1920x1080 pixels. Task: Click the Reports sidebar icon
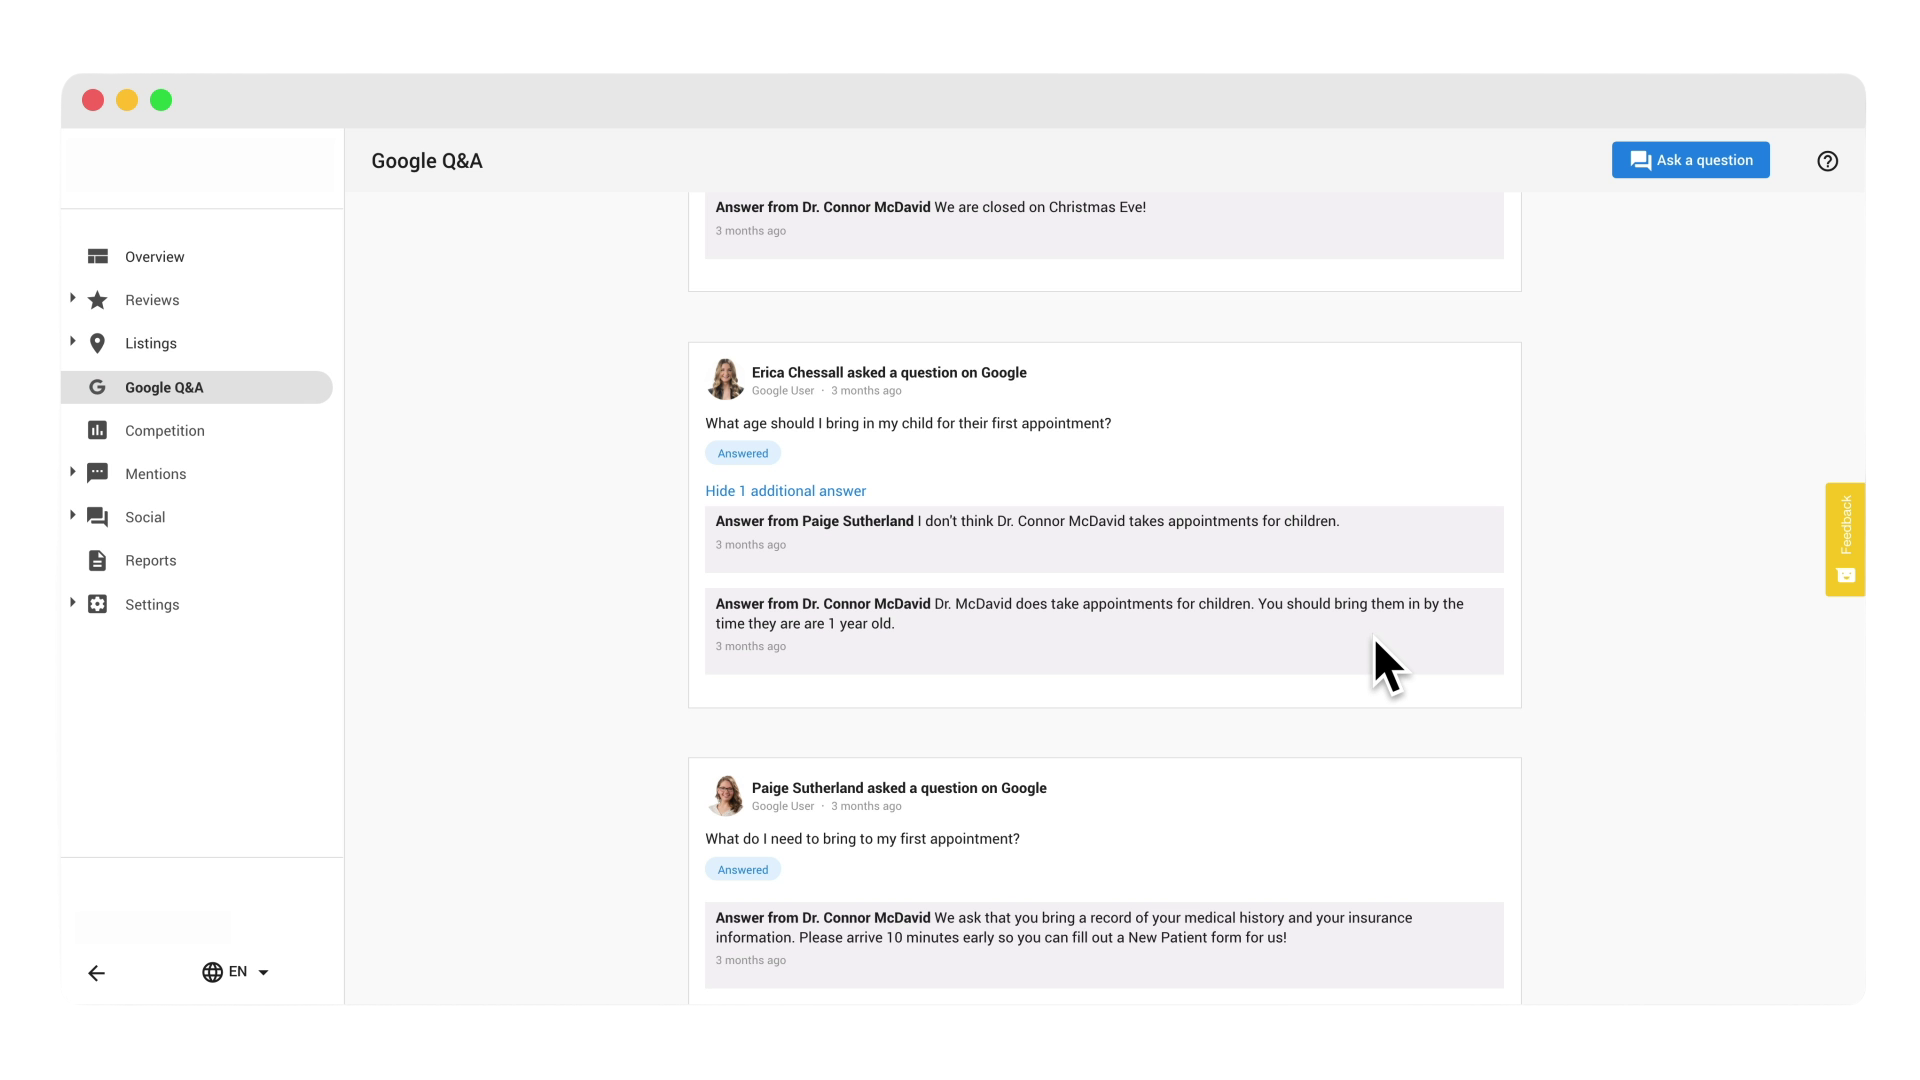(x=98, y=559)
